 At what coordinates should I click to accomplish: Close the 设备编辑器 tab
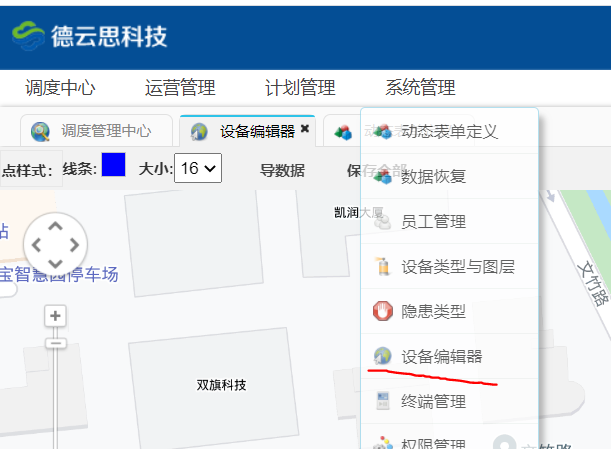coord(305,129)
